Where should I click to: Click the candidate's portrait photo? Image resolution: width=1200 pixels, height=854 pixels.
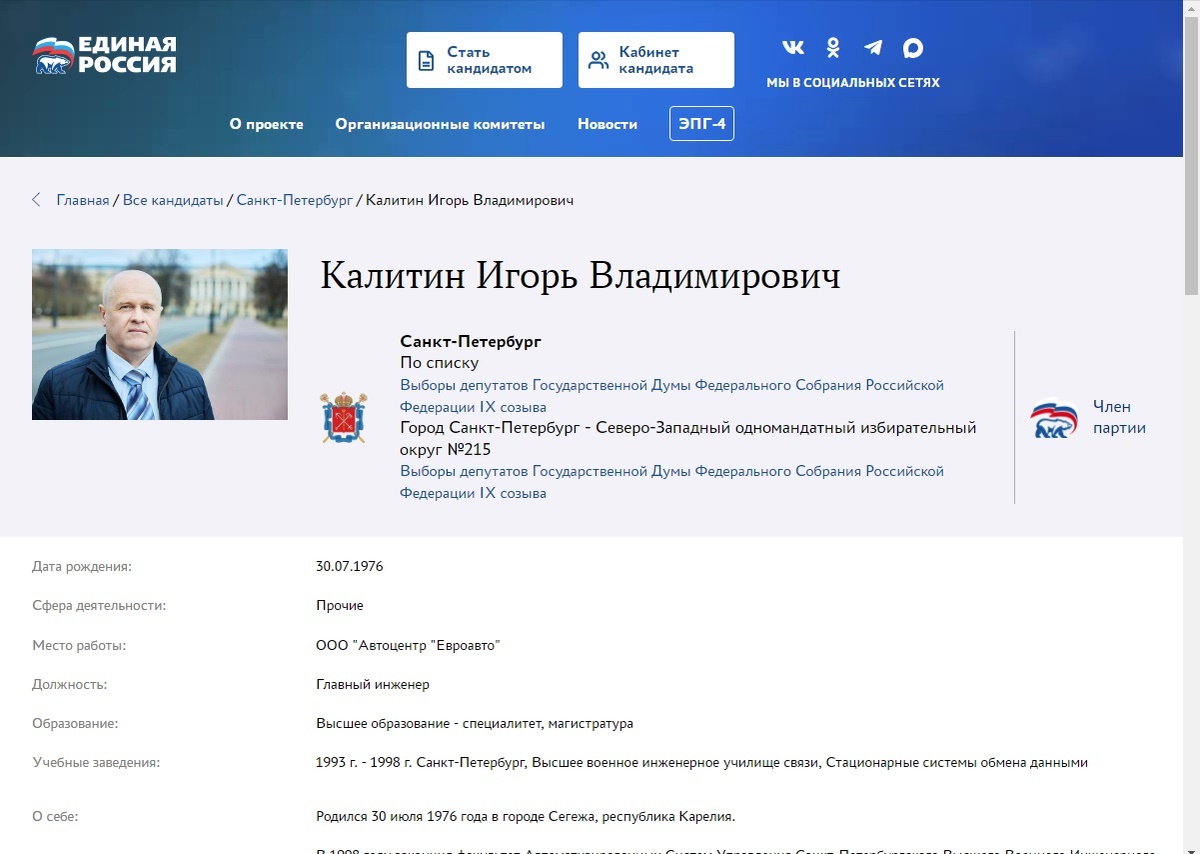[x=159, y=333]
